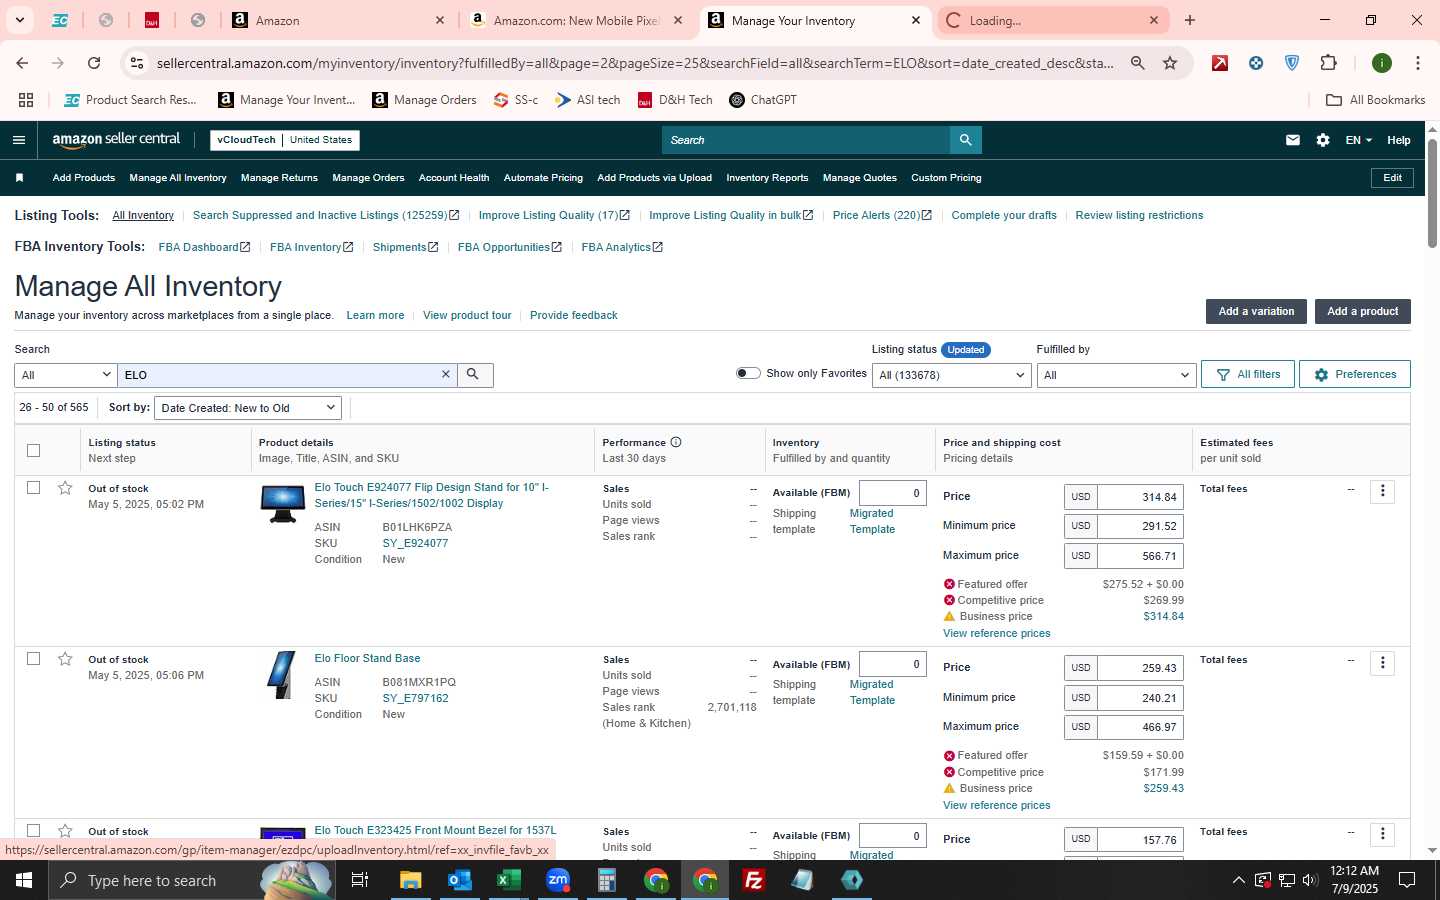This screenshot has height=900, width=1440.
Task: Open File Explorer from the taskbar
Action: coord(410,880)
